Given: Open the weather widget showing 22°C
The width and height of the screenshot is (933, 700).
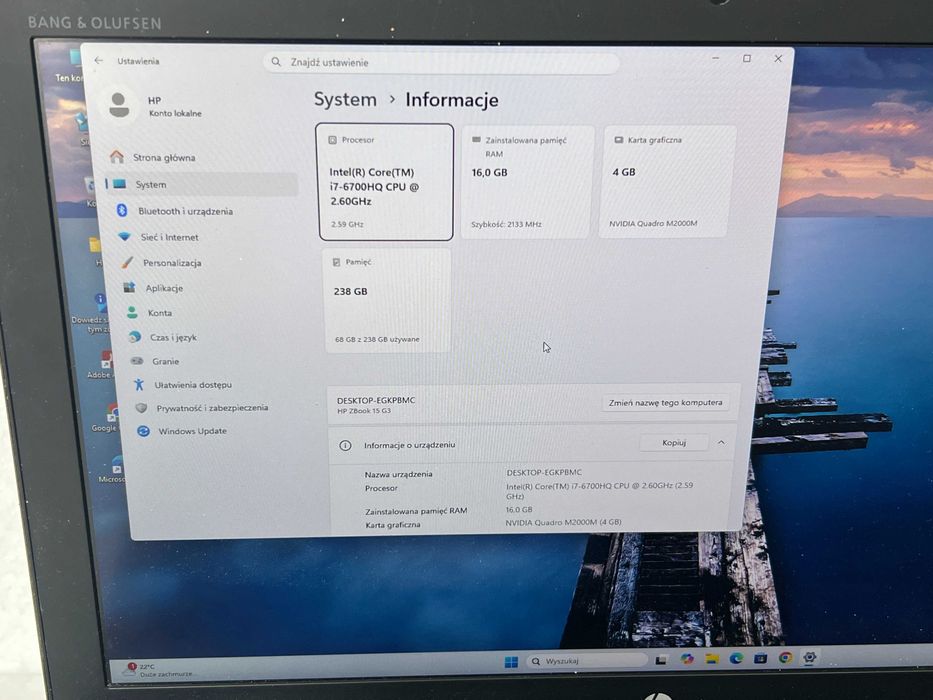Looking at the screenshot, I should (x=158, y=670).
